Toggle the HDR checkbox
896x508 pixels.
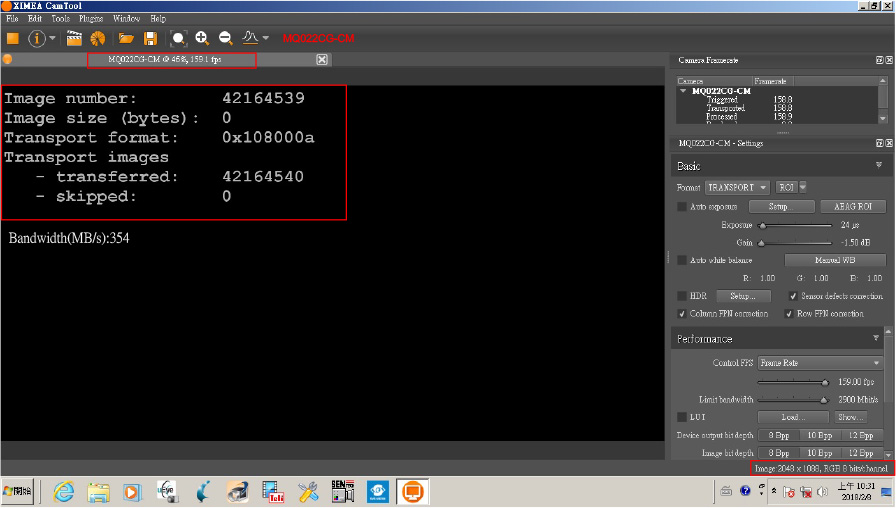682,296
